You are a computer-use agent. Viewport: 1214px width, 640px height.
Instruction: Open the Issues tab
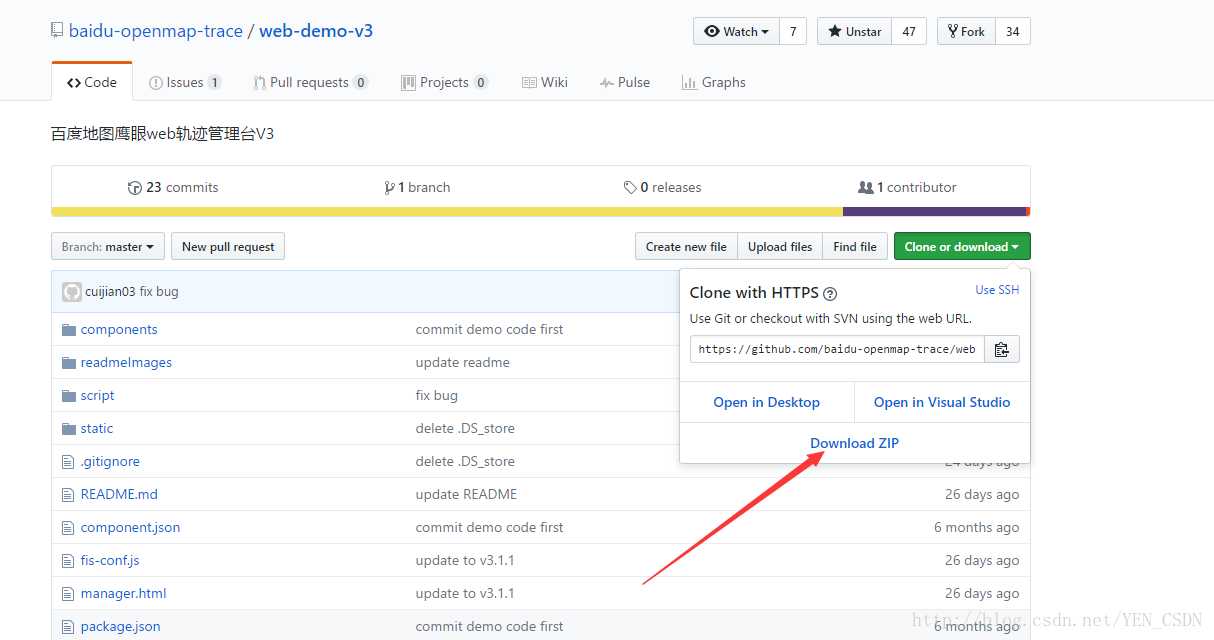pos(185,82)
